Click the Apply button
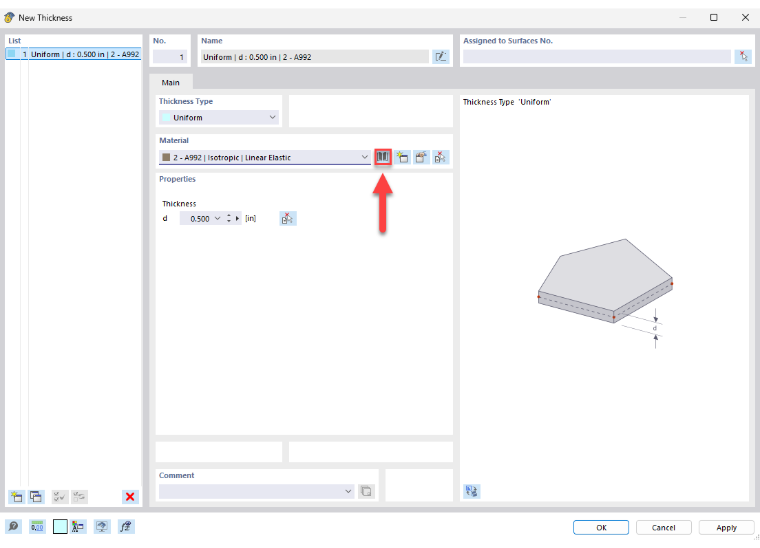Image resolution: width=760 pixels, height=548 pixels. click(727, 527)
